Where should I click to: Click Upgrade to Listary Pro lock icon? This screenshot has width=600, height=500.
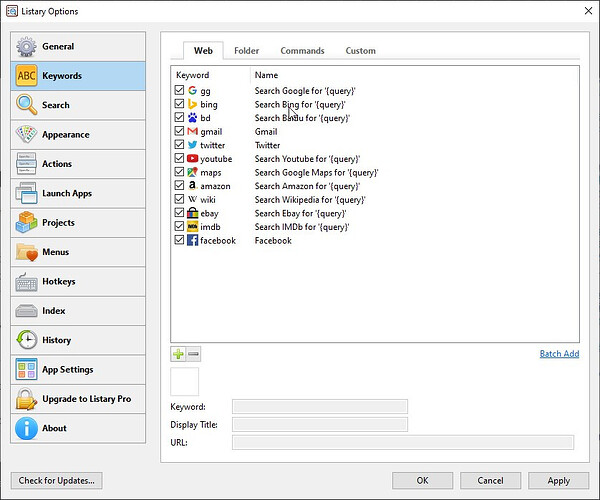[26, 399]
